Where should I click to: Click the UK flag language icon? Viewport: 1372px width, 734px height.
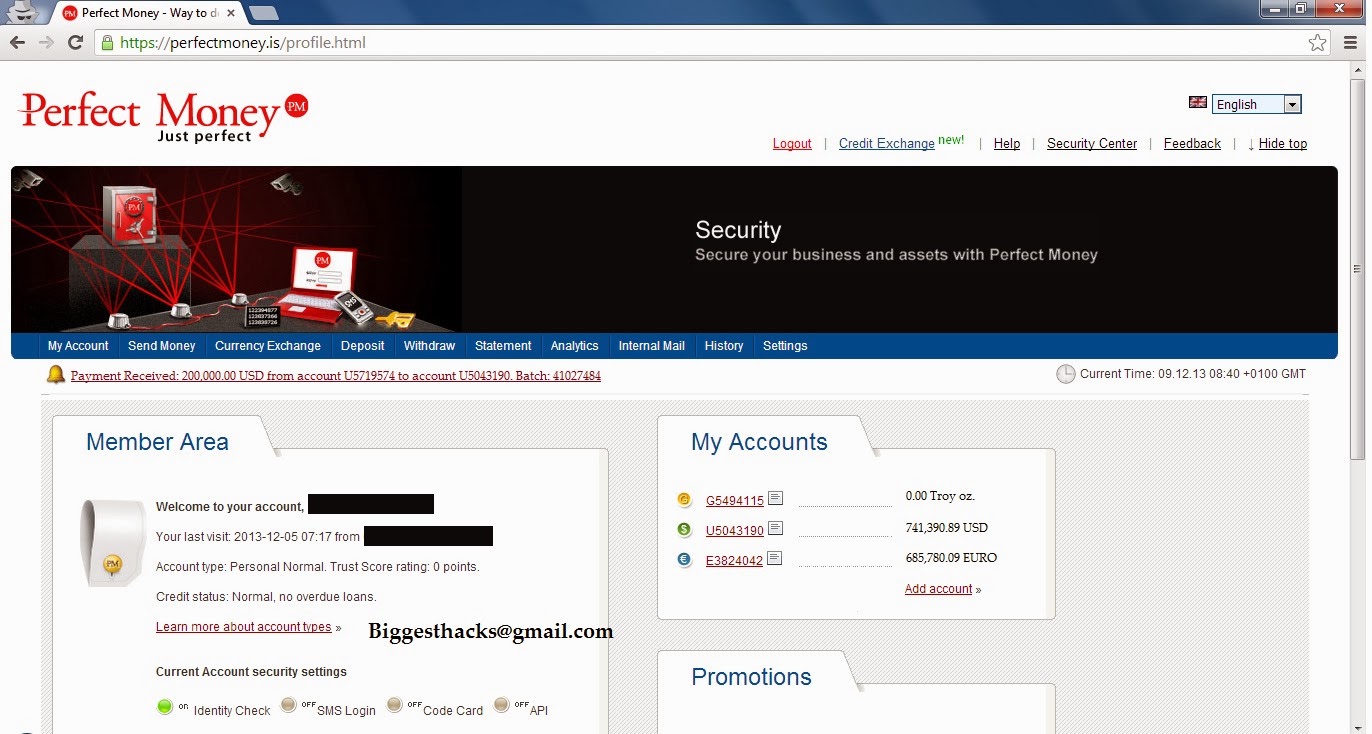[x=1198, y=103]
